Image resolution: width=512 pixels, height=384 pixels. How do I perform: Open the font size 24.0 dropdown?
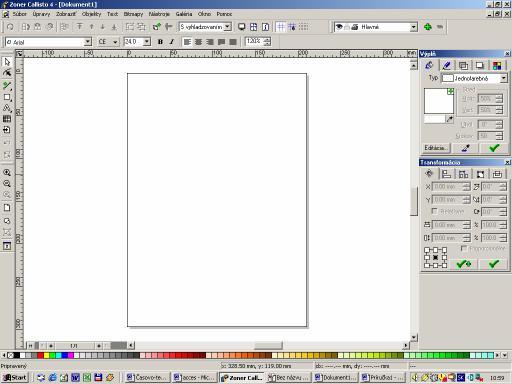(x=147, y=42)
